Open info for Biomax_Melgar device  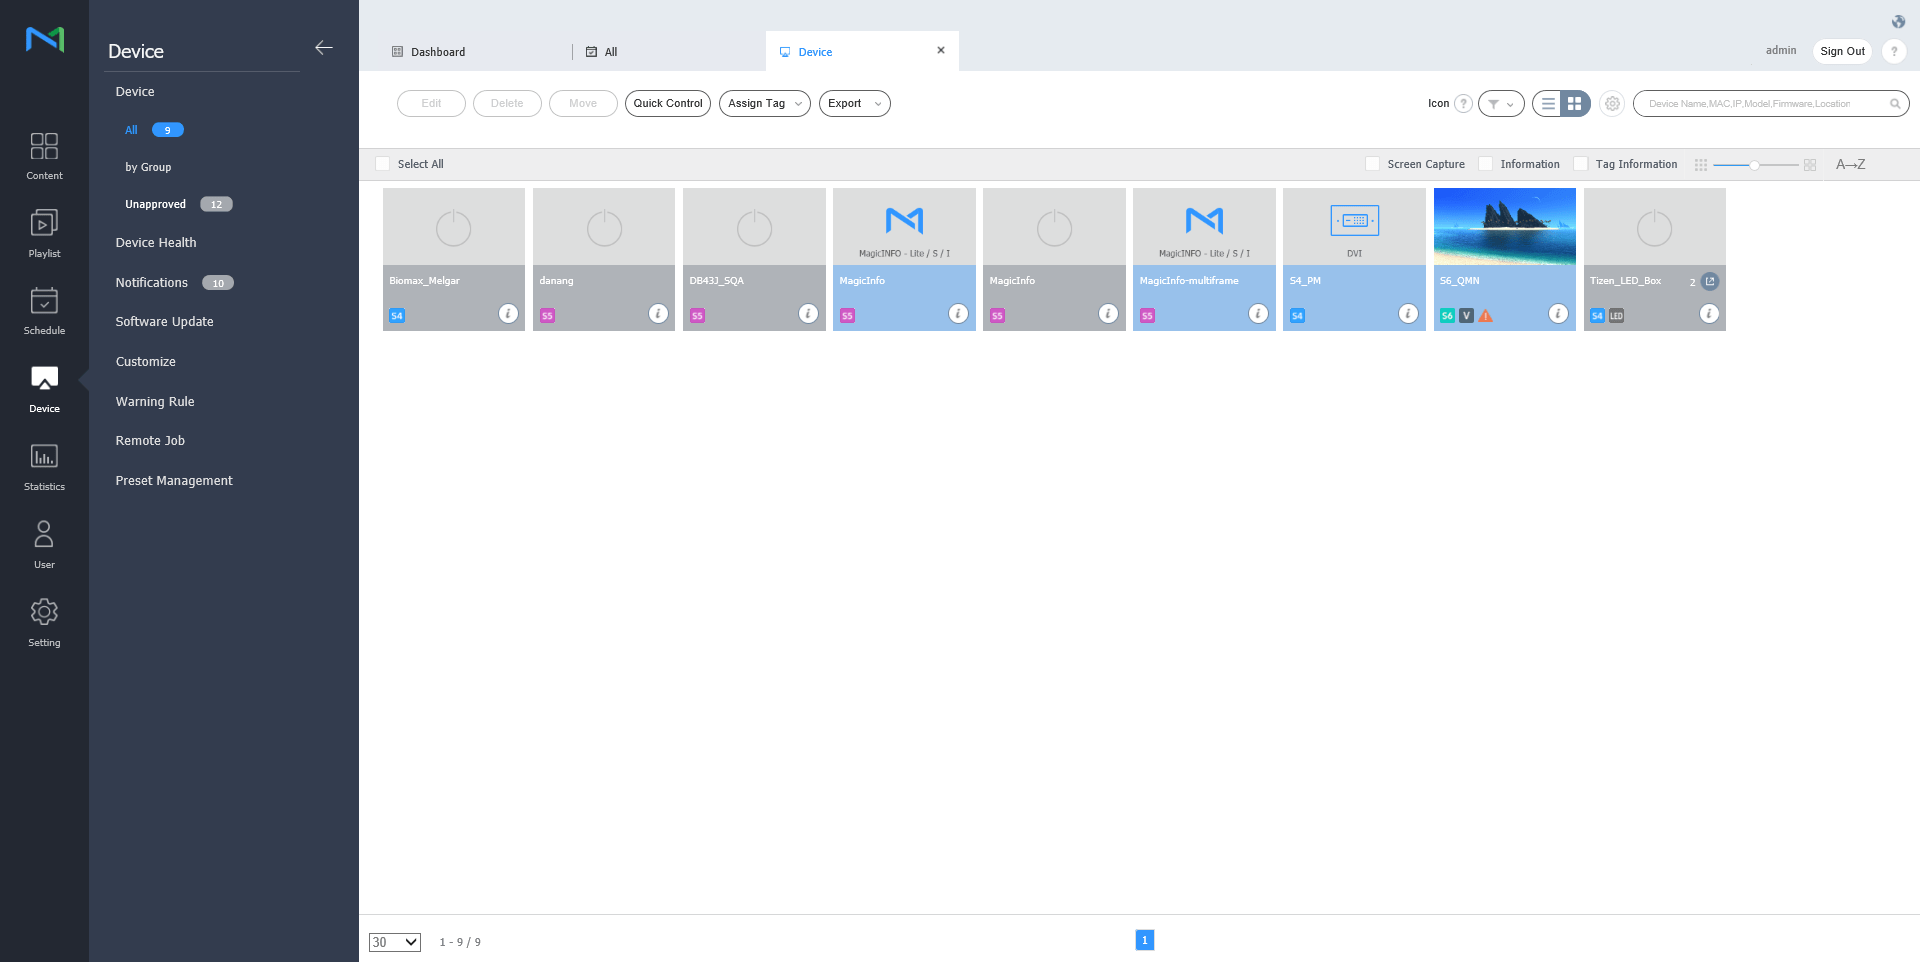[x=508, y=314]
